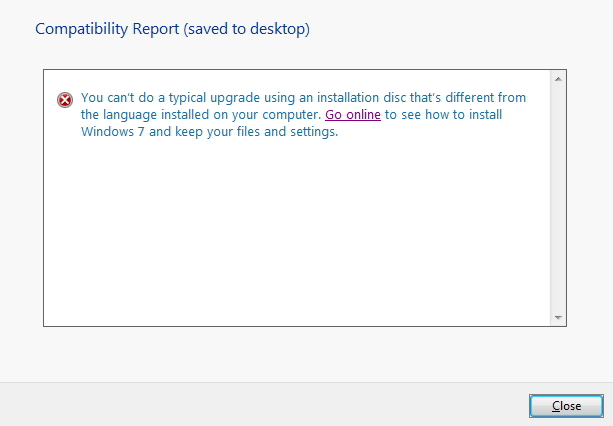Click the red error icon
This screenshot has height=426, width=613.
tap(65, 99)
